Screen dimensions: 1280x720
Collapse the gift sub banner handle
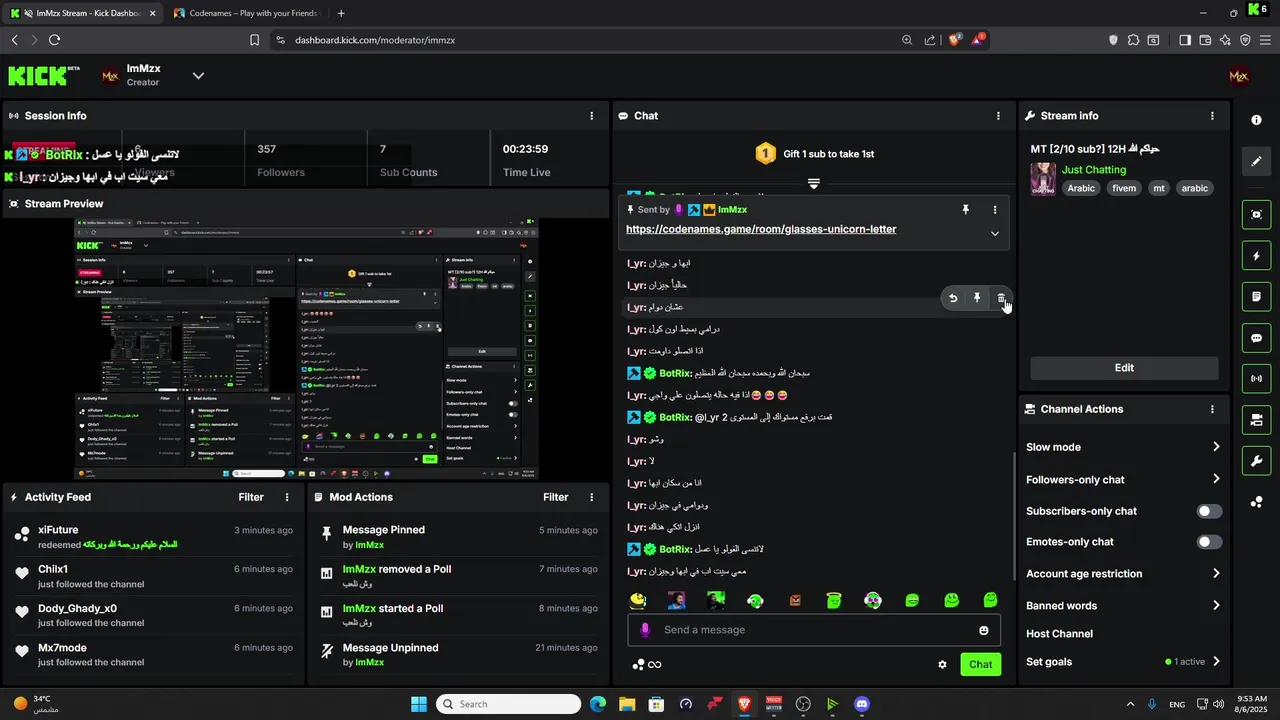[813, 184]
